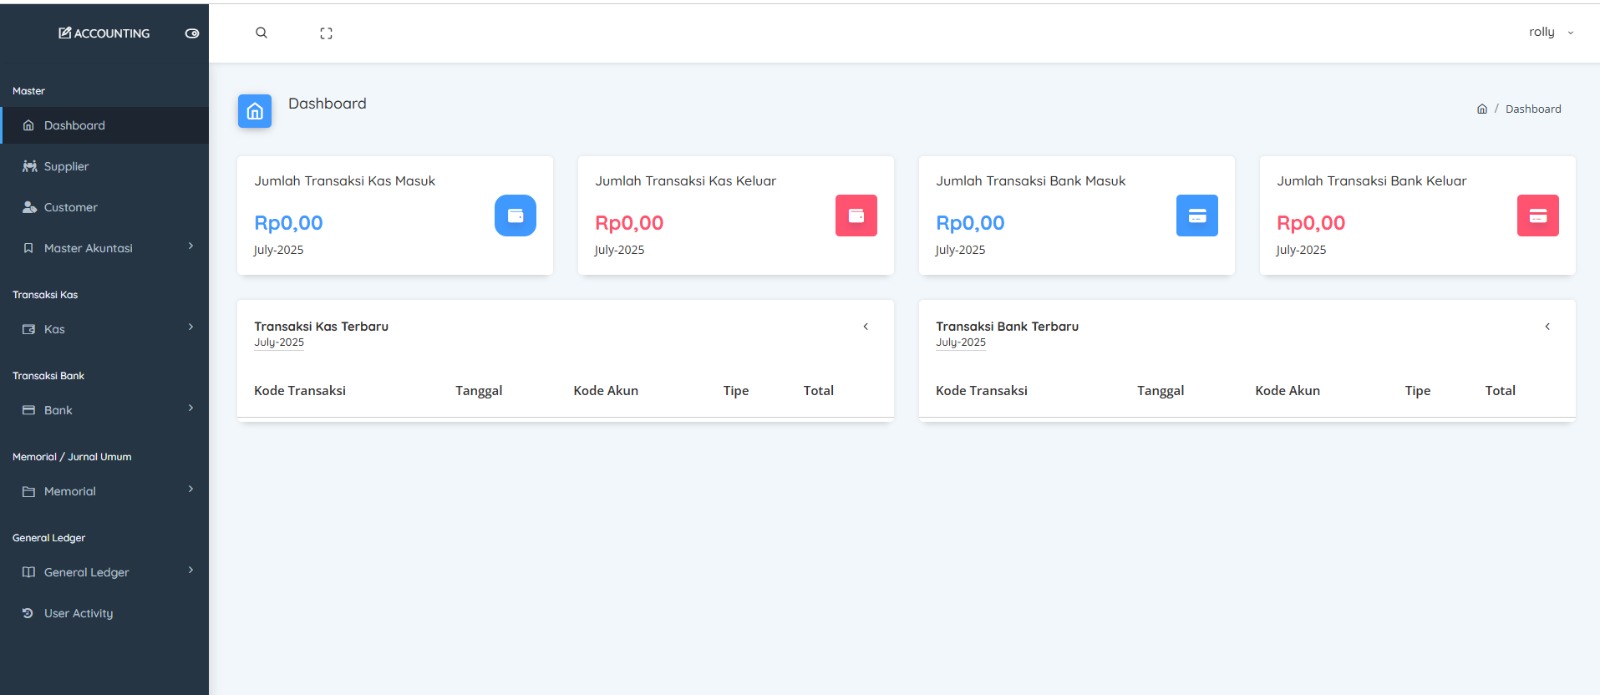
Task: Click Total header in Bank table
Action: (1501, 390)
